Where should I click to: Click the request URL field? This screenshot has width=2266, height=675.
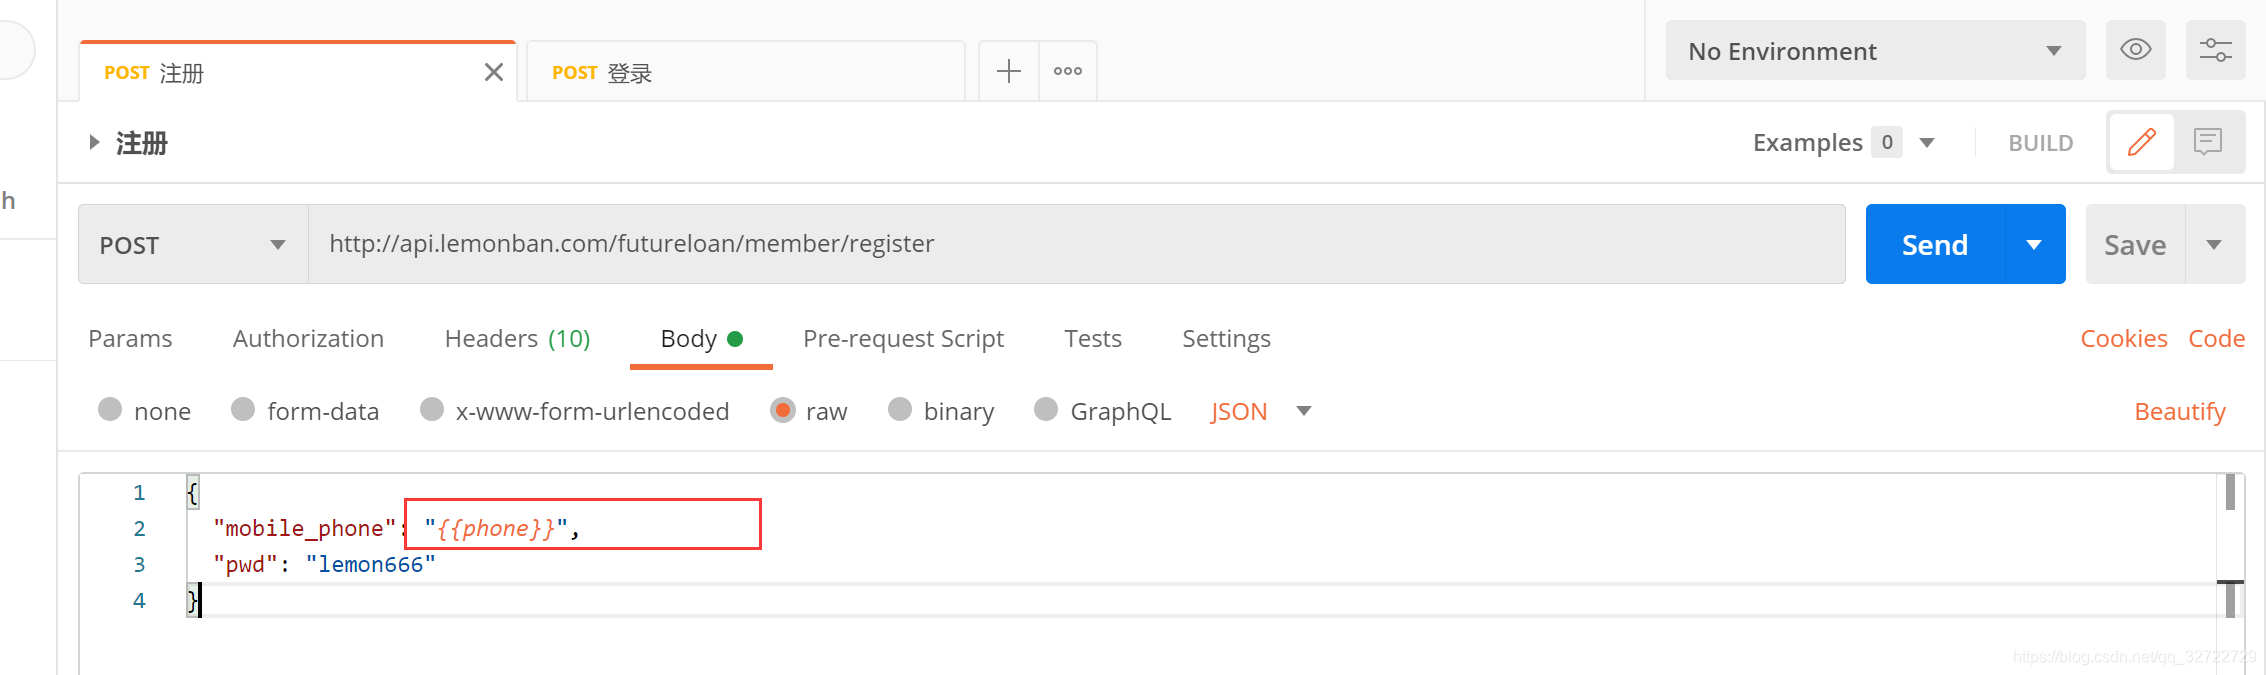1076,244
